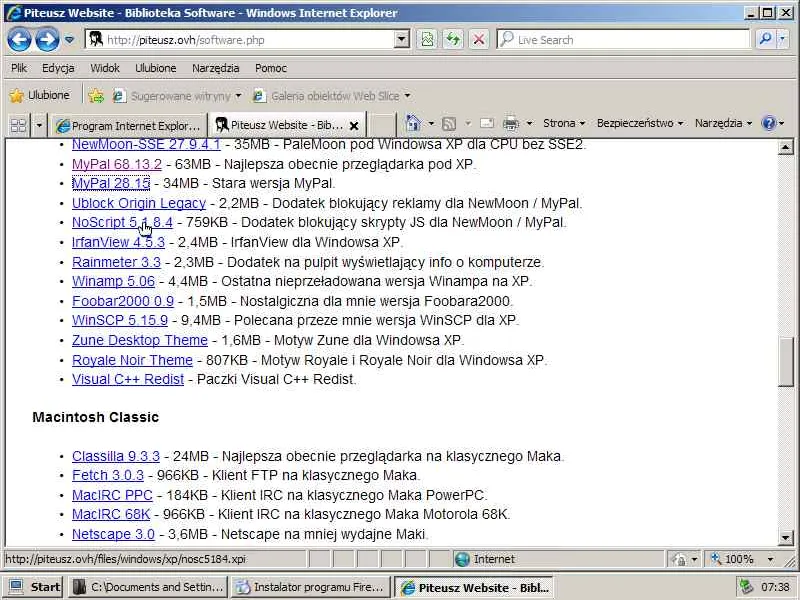The width and height of the screenshot is (800, 600).
Task: Open the Strona command menu
Action: tap(564, 123)
